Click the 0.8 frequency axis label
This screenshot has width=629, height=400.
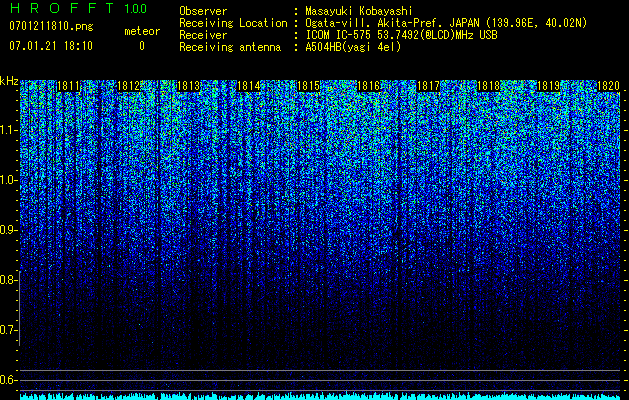(x=7, y=280)
